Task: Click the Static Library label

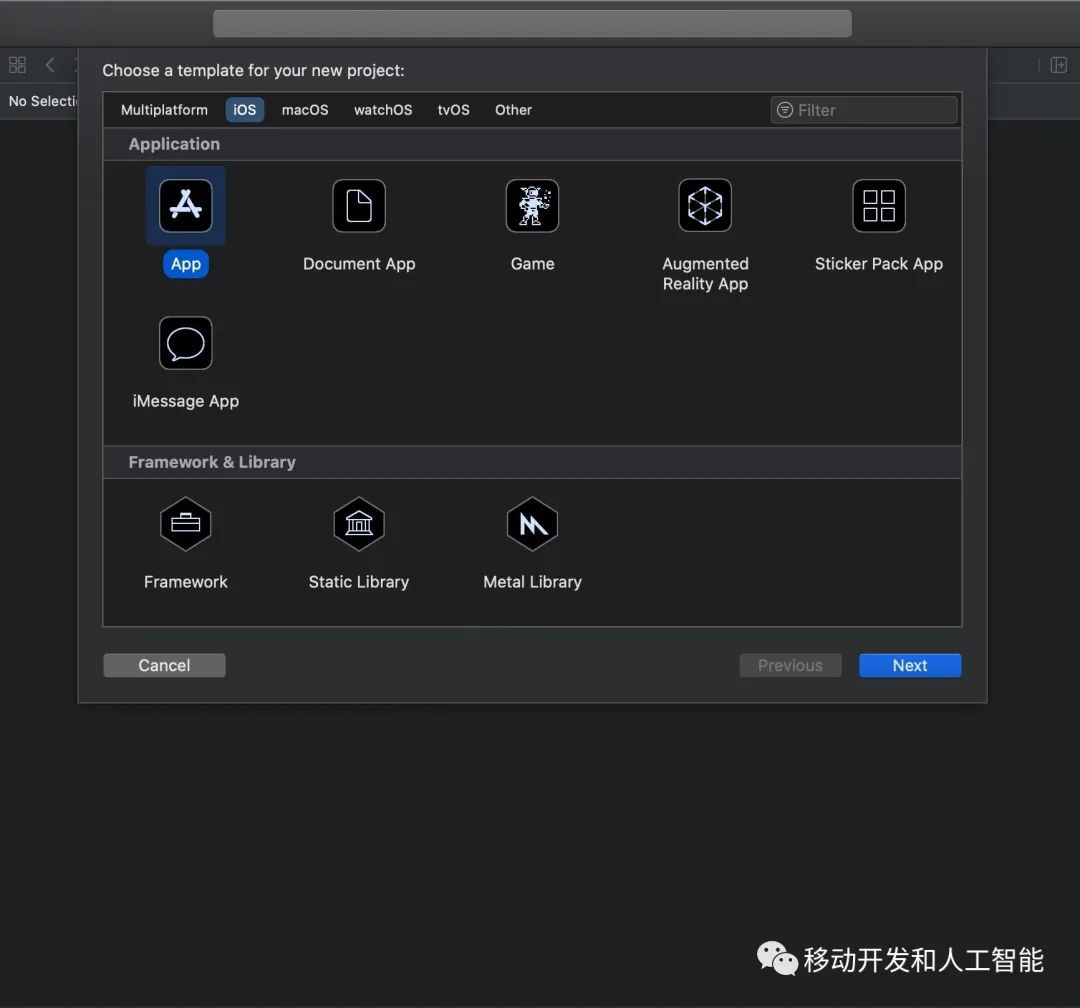Action: tap(359, 582)
